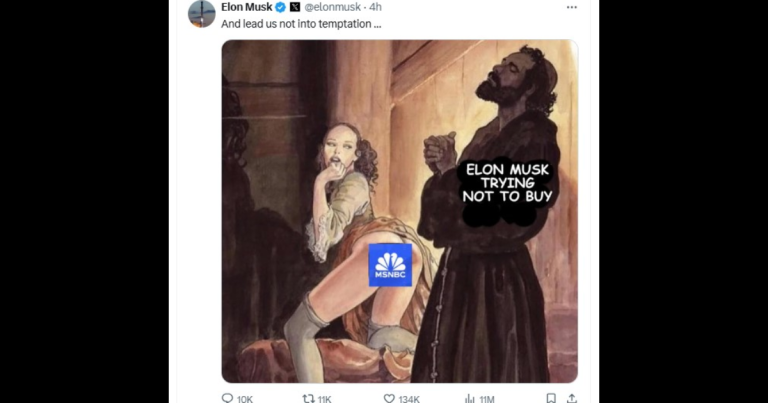Click the blue verified checkmark badge
This screenshot has height=403, width=768.
281,7
